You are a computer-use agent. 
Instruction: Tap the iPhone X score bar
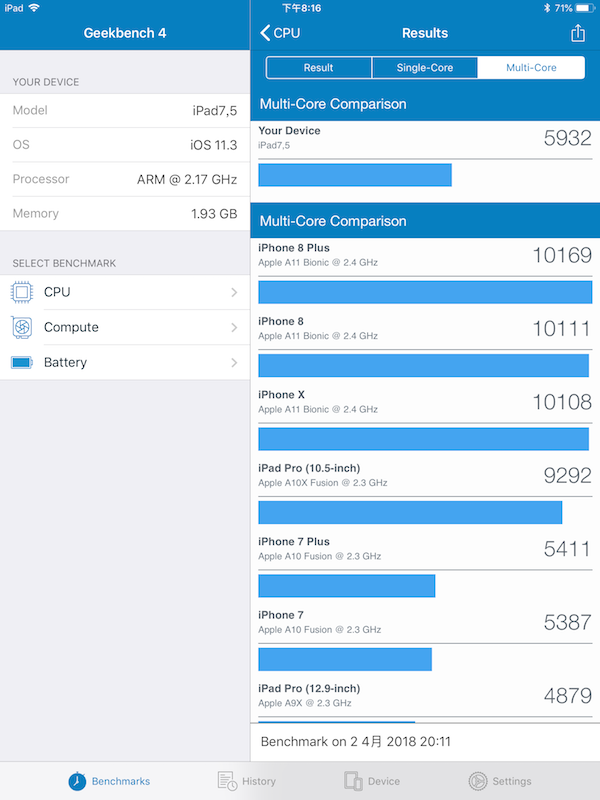click(x=423, y=439)
